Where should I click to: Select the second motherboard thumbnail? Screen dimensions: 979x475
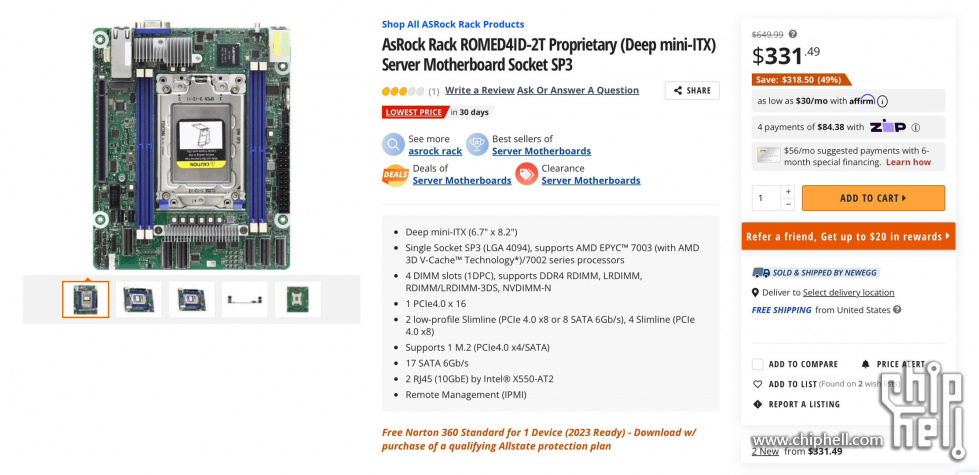point(139,299)
